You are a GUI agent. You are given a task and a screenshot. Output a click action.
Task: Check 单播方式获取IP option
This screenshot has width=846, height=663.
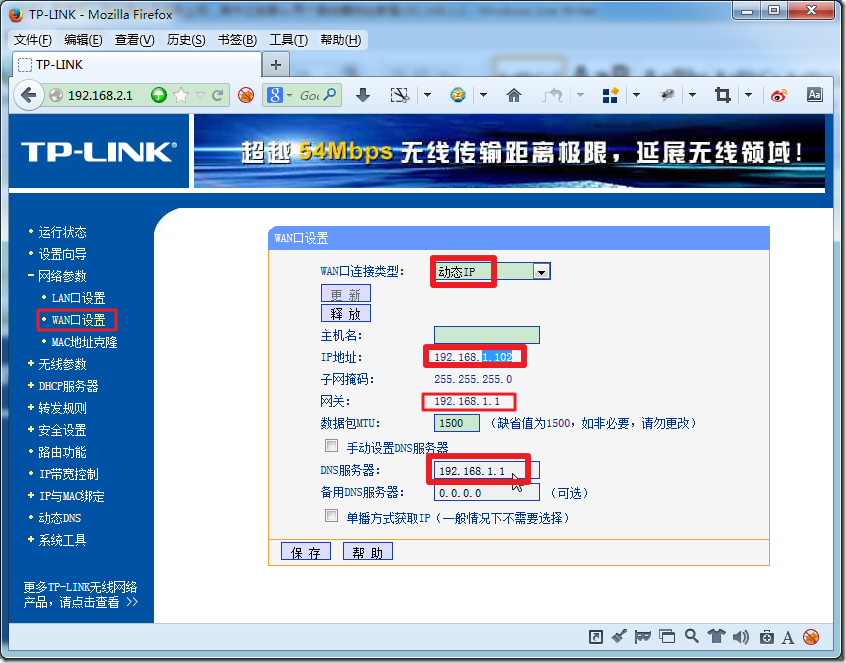pyautogui.click(x=331, y=515)
